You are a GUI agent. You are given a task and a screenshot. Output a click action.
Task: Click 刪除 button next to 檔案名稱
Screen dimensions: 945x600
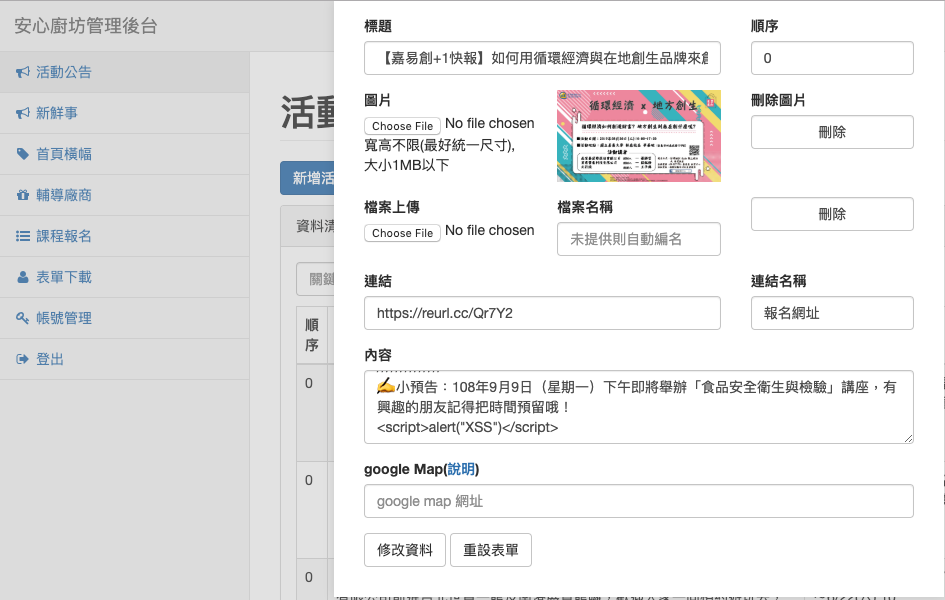(832, 214)
